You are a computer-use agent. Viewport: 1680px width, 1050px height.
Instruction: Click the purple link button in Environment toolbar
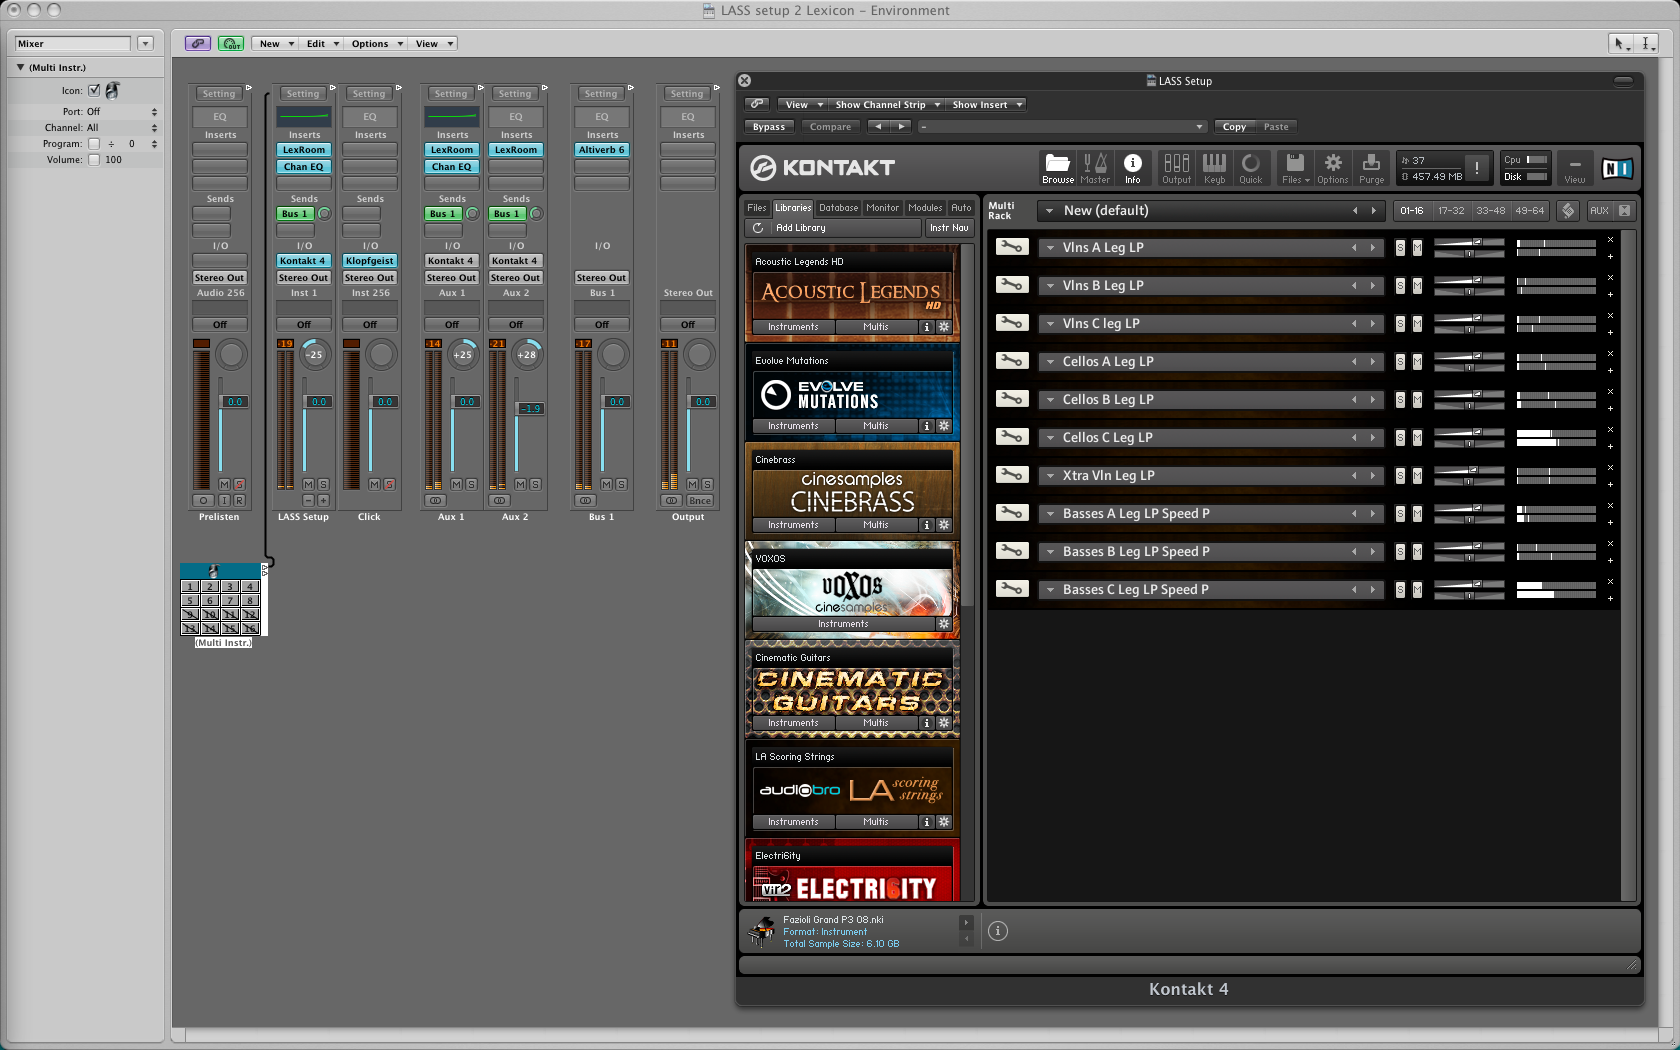coord(198,44)
